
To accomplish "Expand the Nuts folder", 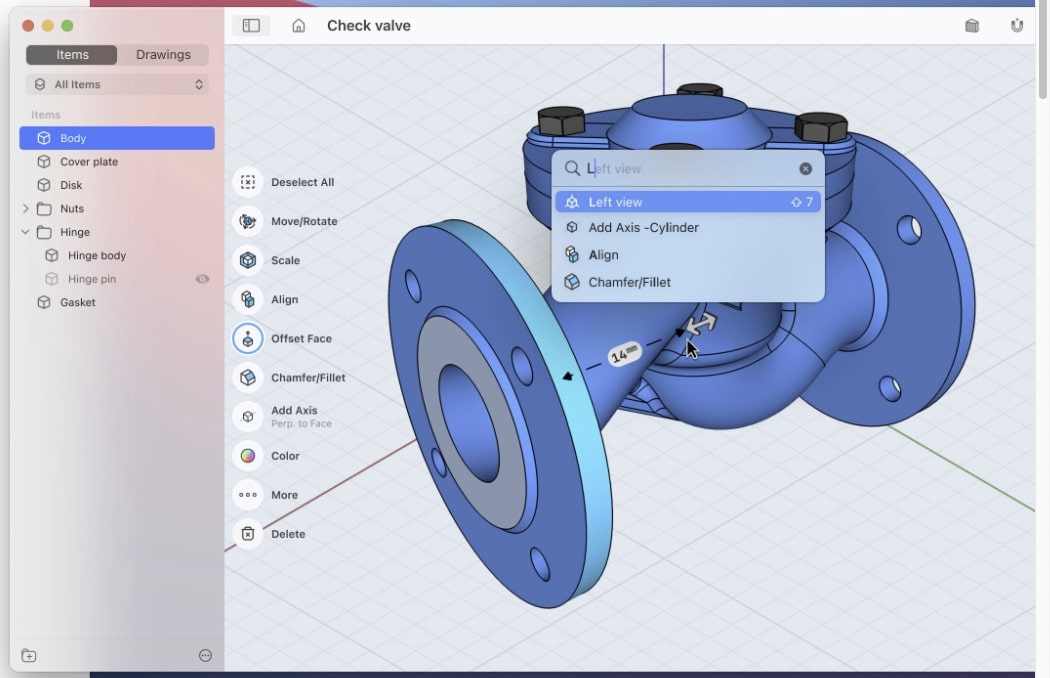I will coord(25,208).
